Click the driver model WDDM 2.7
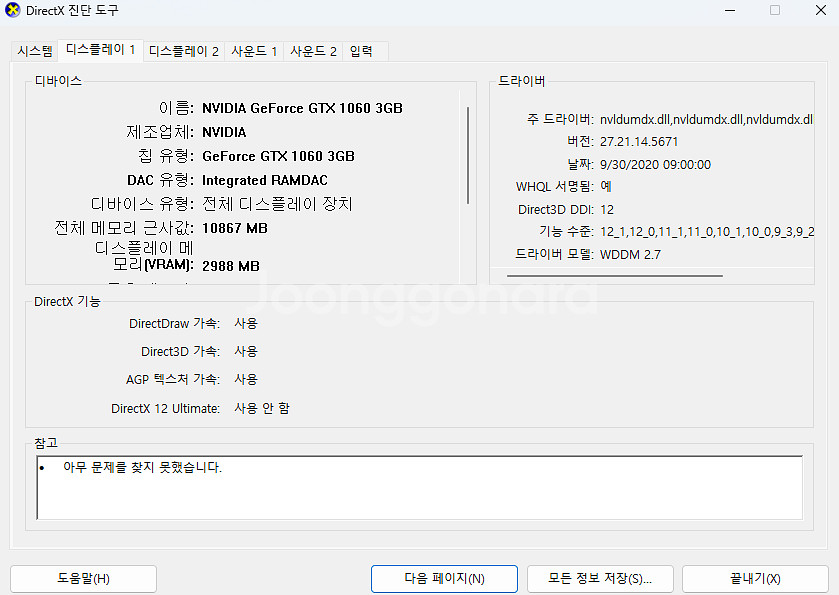The height and width of the screenshot is (595, 839). pyautogui.click(x=630, y=255)
